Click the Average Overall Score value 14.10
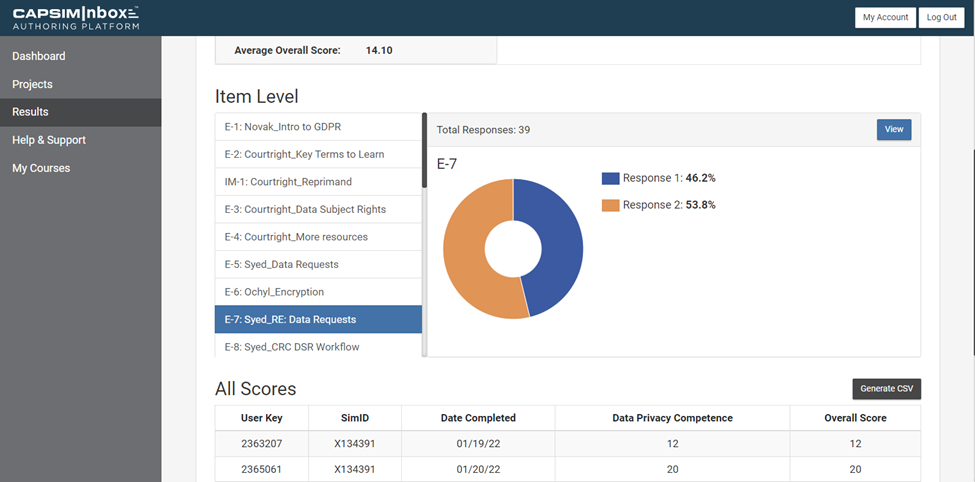The height and width of the screenshot is (482, 975). [379, 50]
